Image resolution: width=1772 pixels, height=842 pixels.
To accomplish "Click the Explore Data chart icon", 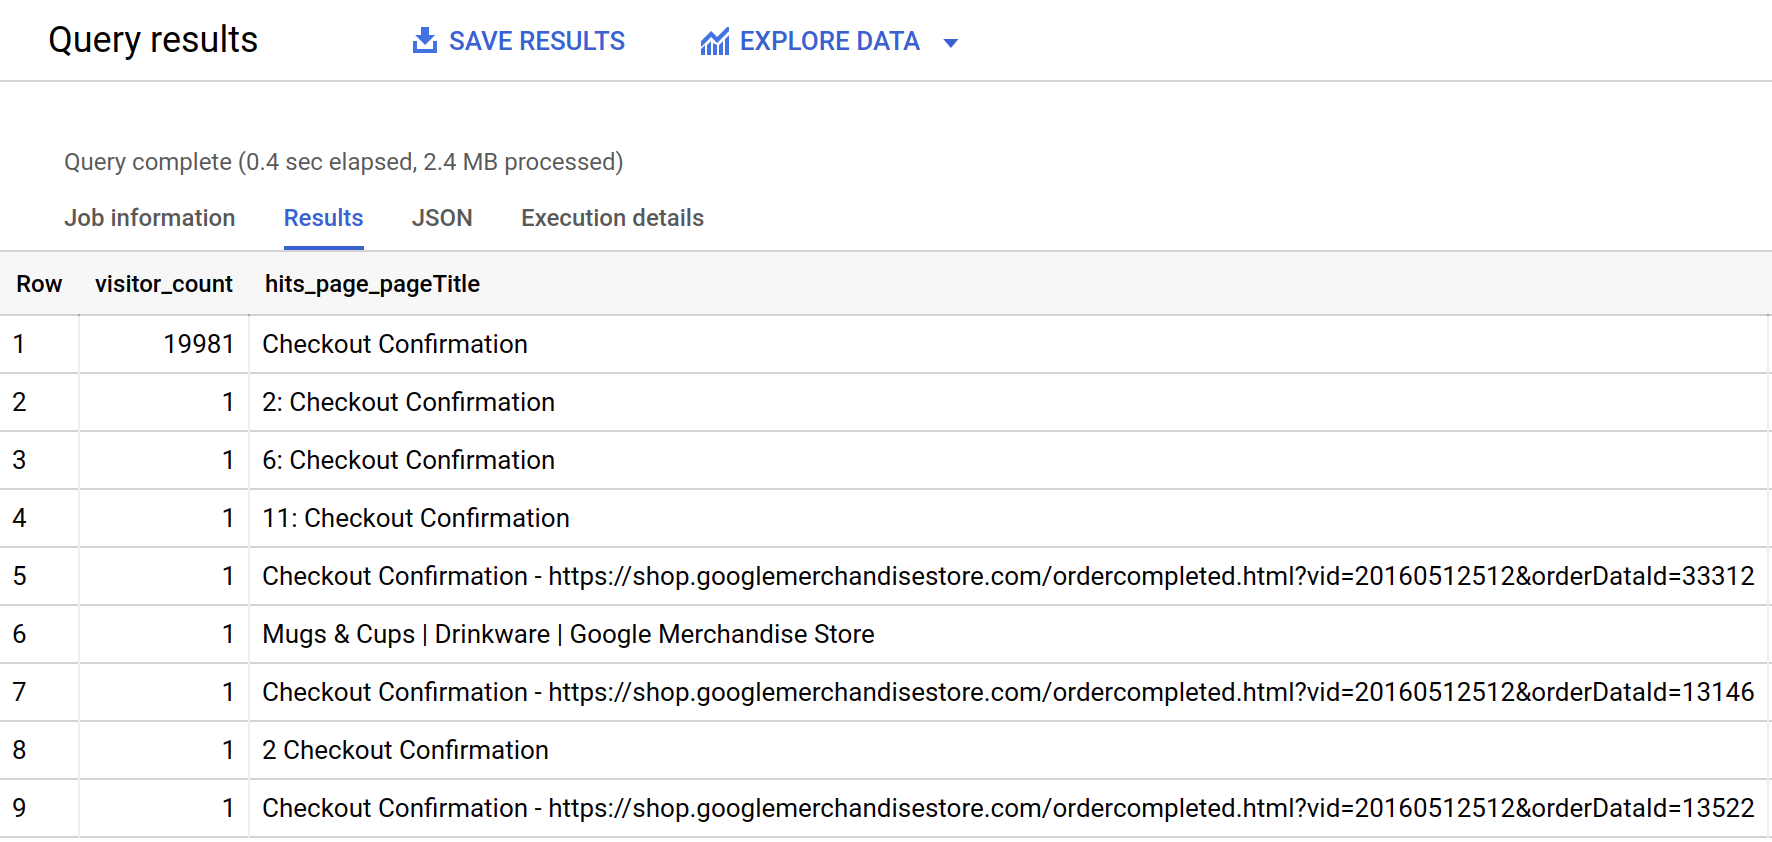I will (715, 42).
